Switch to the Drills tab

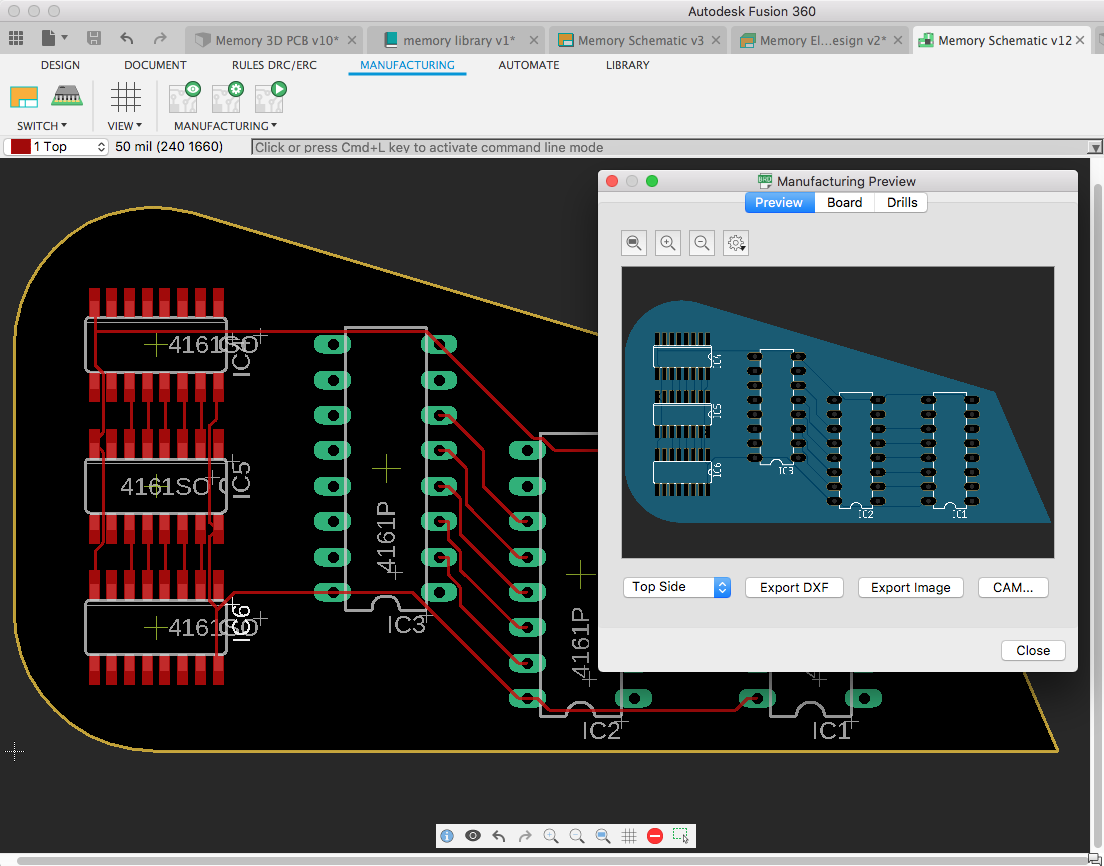point(901,202)
